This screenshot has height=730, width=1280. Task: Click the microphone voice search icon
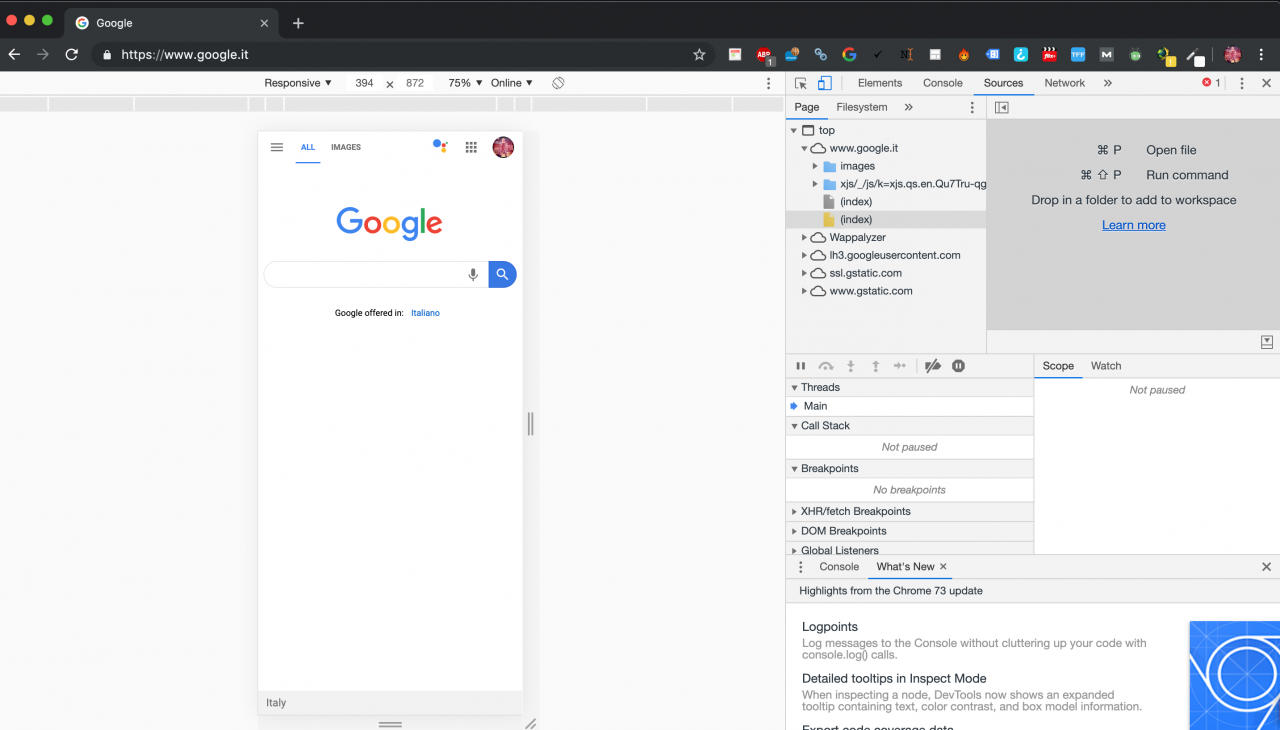[x=473, y=274]
